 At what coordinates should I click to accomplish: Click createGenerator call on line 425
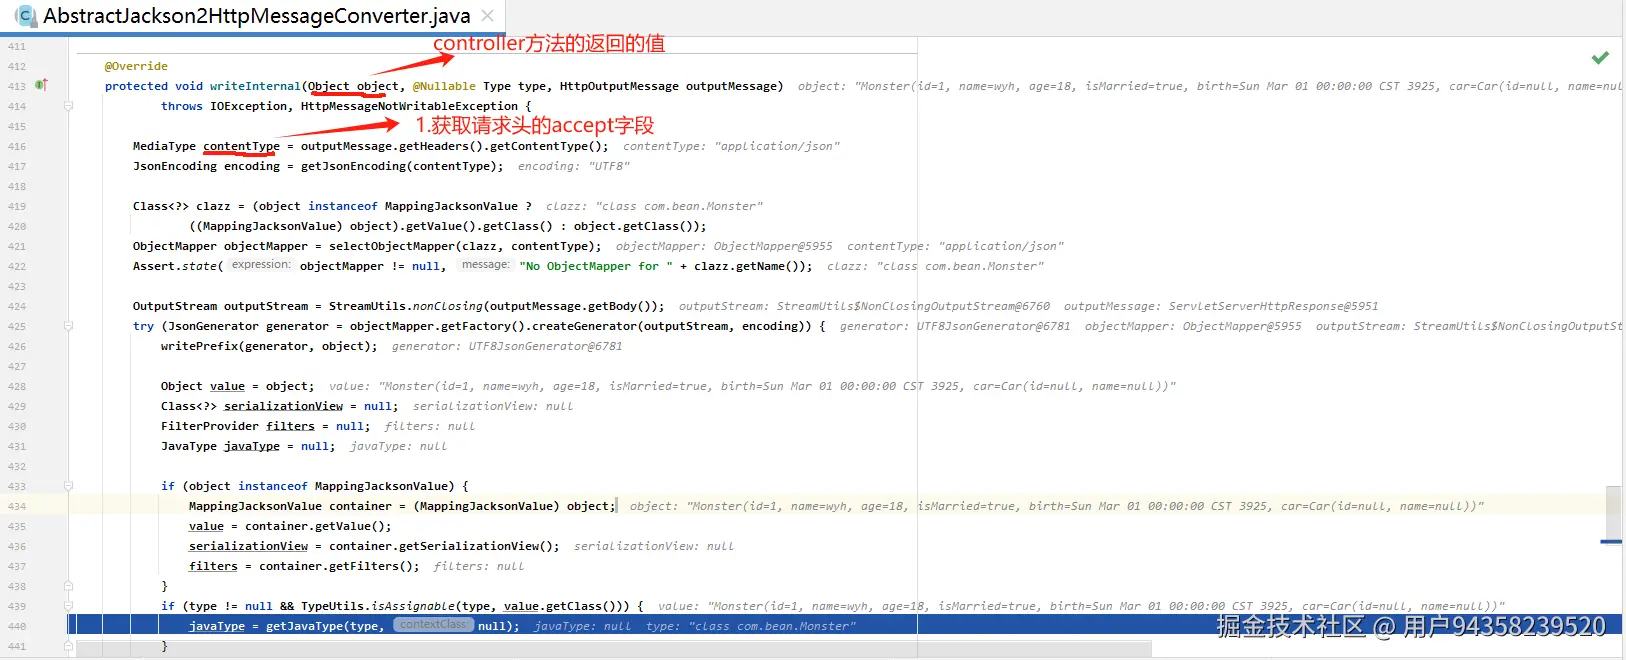pyautogui.click(x=584, y=326)
